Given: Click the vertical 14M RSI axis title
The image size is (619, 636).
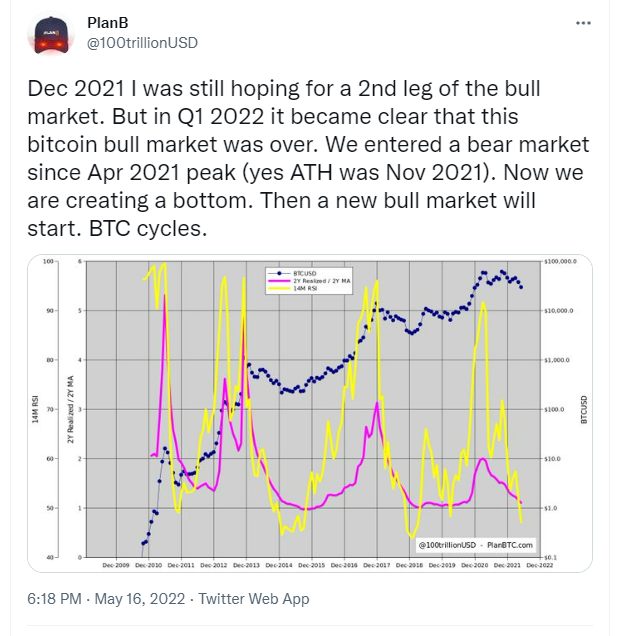Looking at the screenshot, I should (35, 410).
